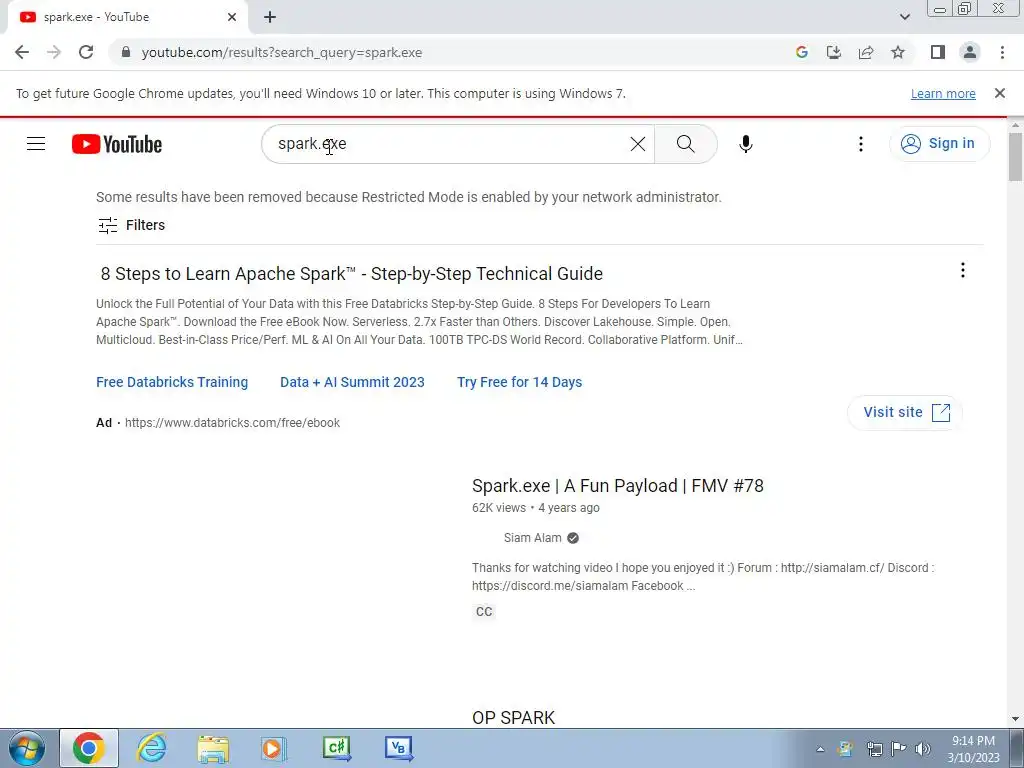
Task: Click the CC closed captions badge
Action: (x=484, y=612)
